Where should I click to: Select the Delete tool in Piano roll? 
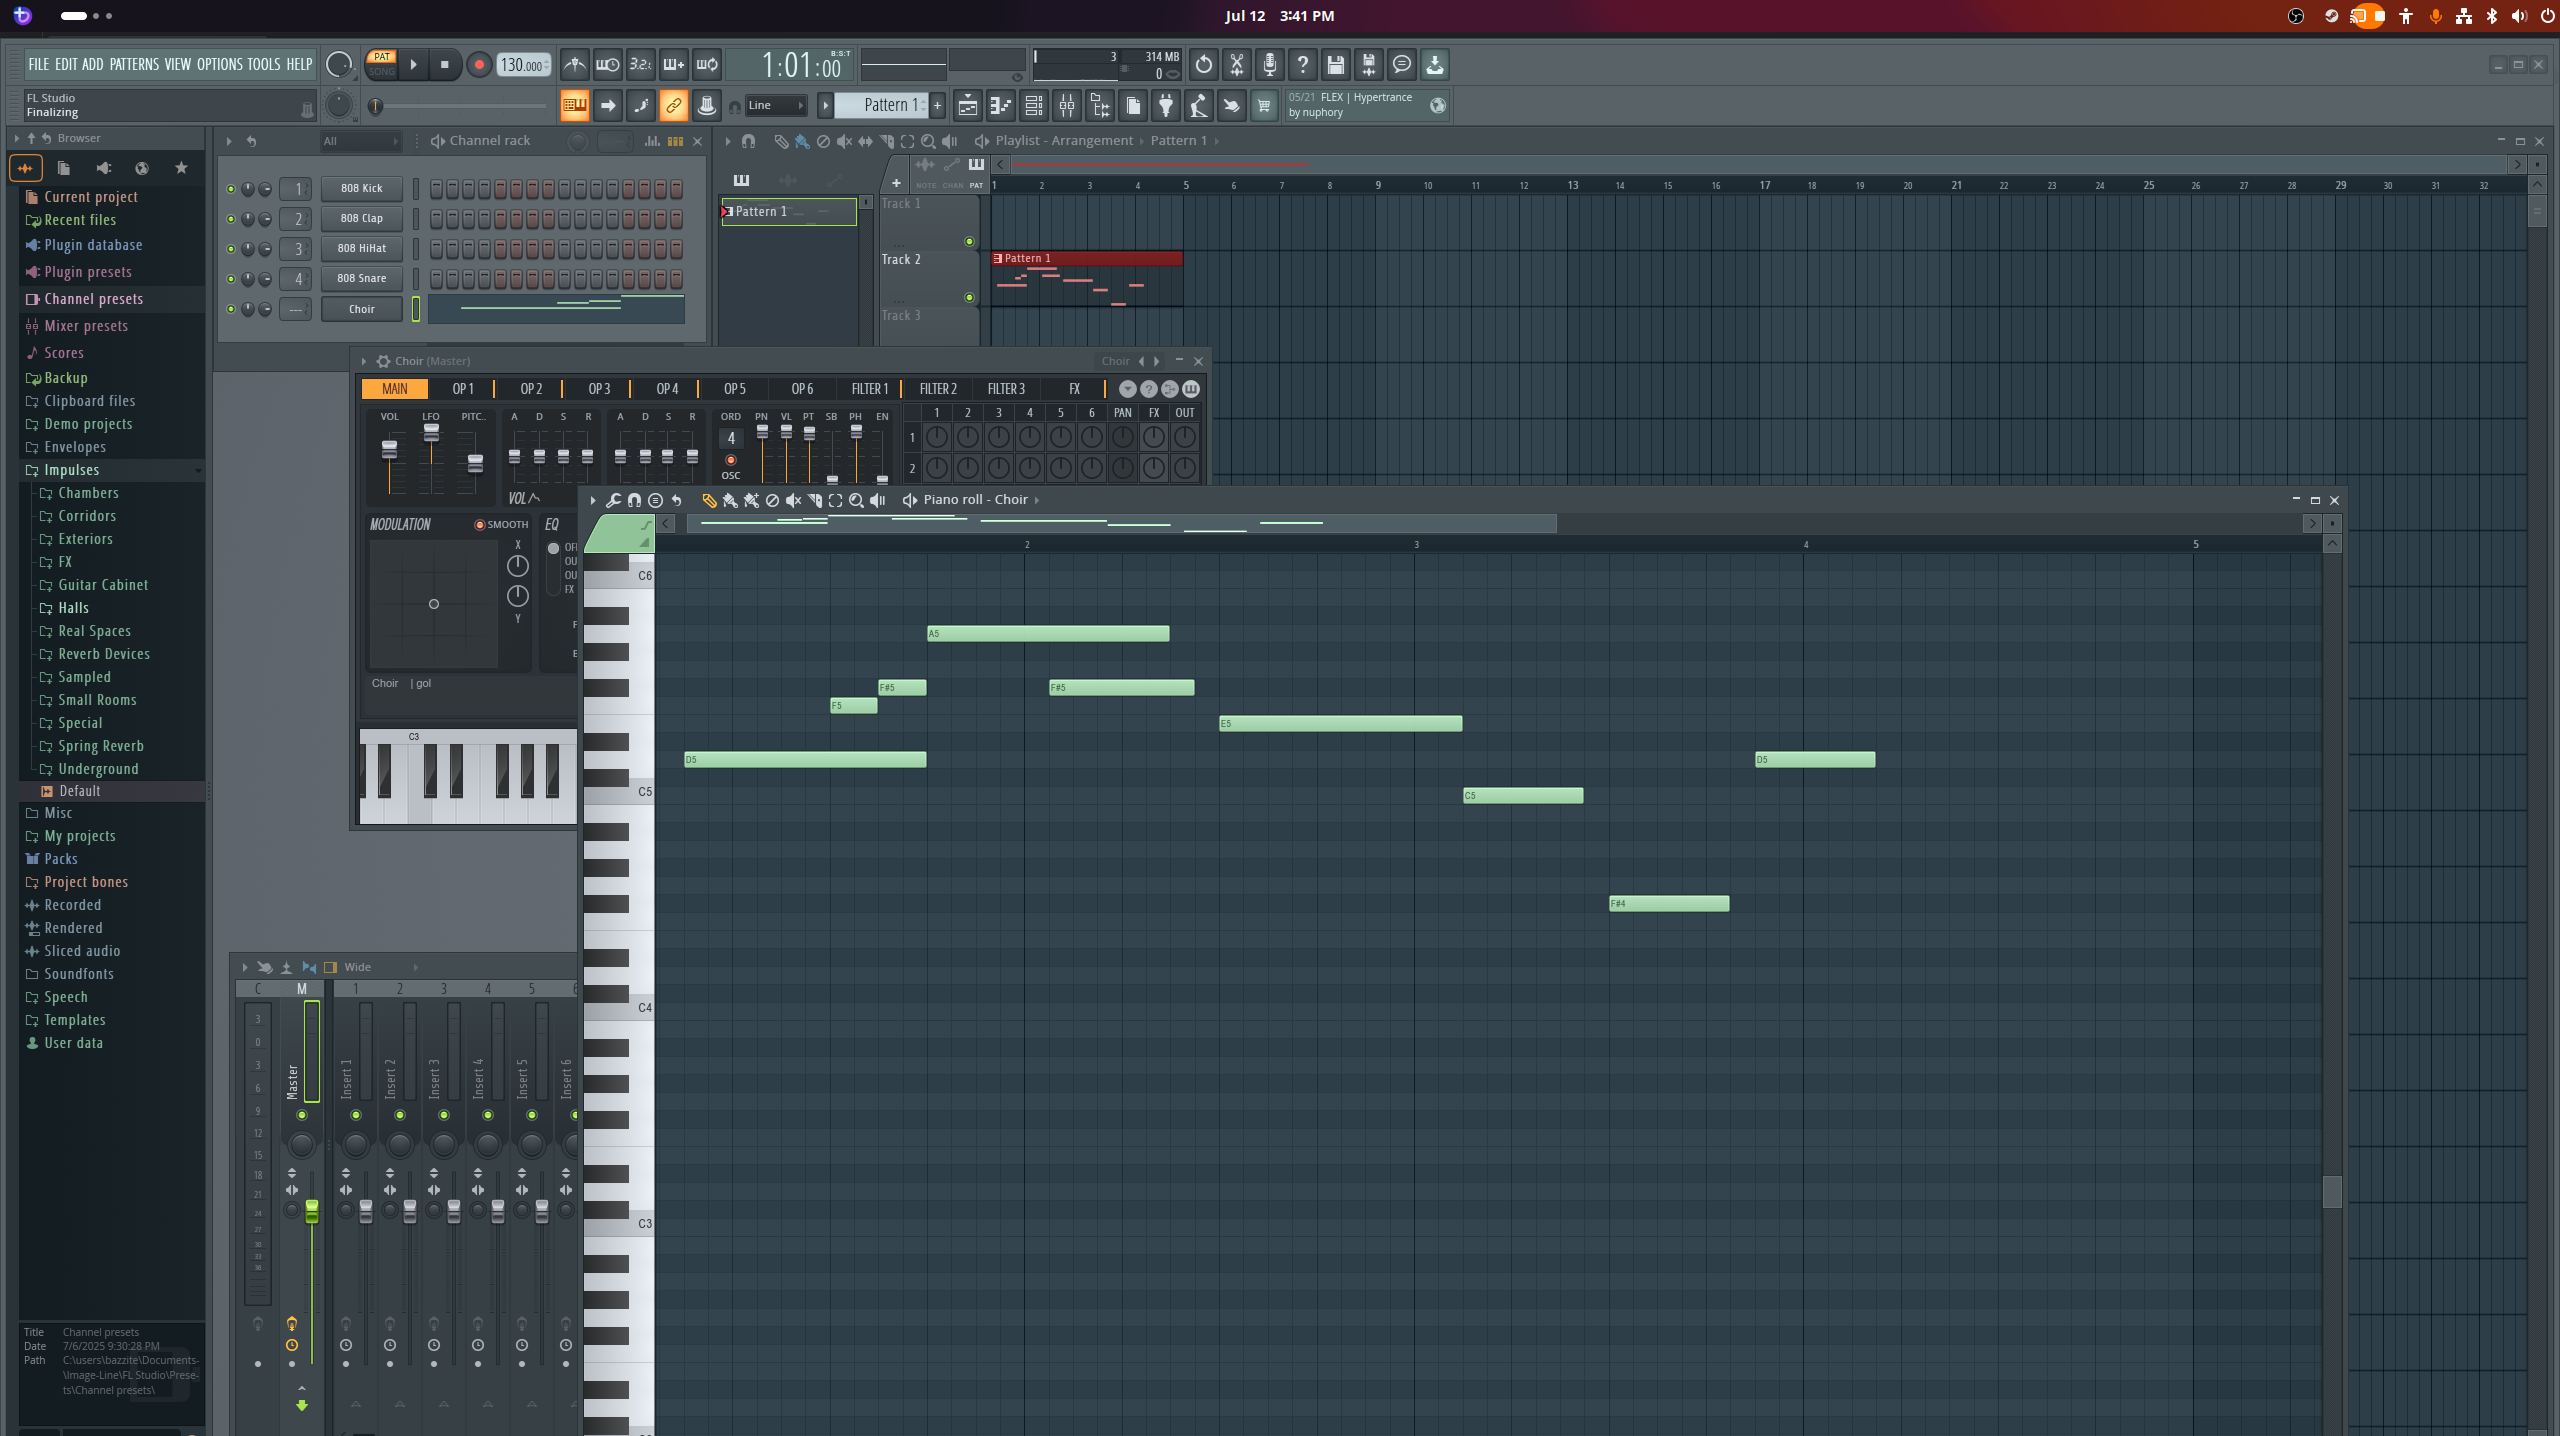772,500
